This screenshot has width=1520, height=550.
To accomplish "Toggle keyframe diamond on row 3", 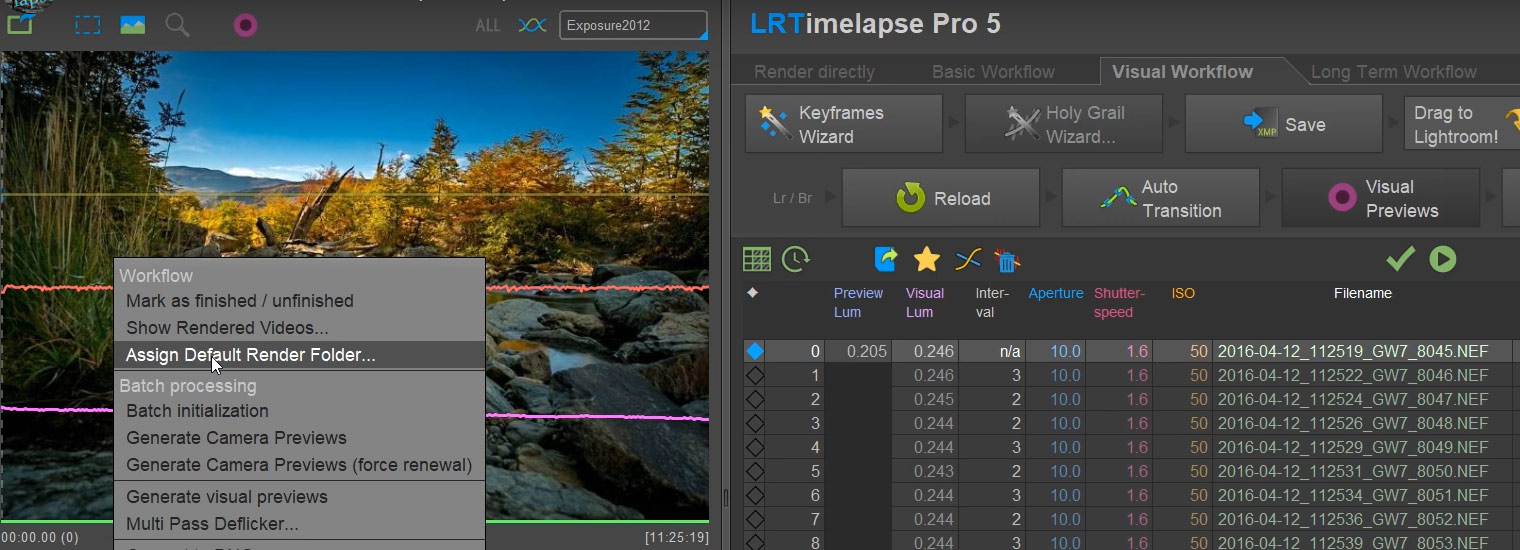I will (x=755, y=423).
